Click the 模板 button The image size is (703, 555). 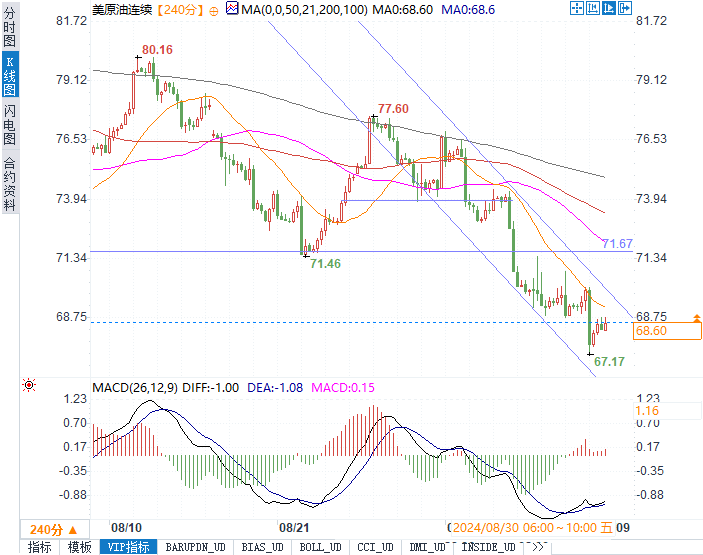click(79, 547)
